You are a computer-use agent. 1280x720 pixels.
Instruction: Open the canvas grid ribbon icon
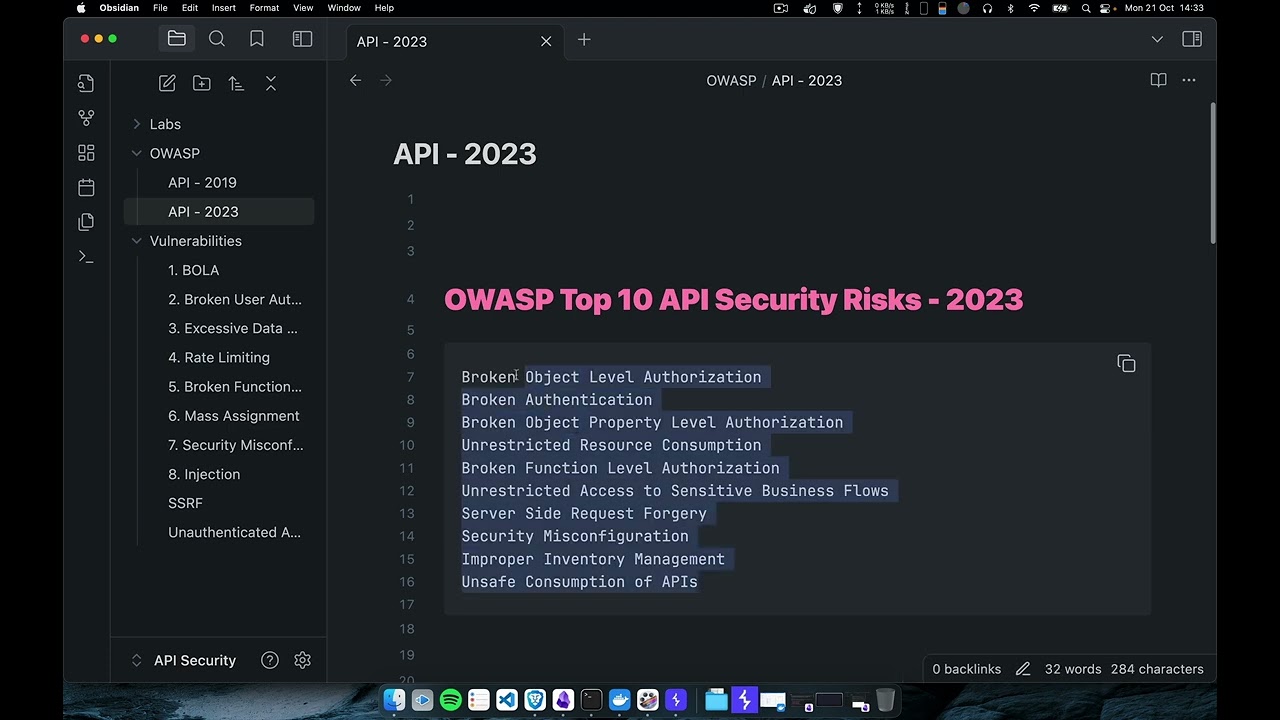86,153
